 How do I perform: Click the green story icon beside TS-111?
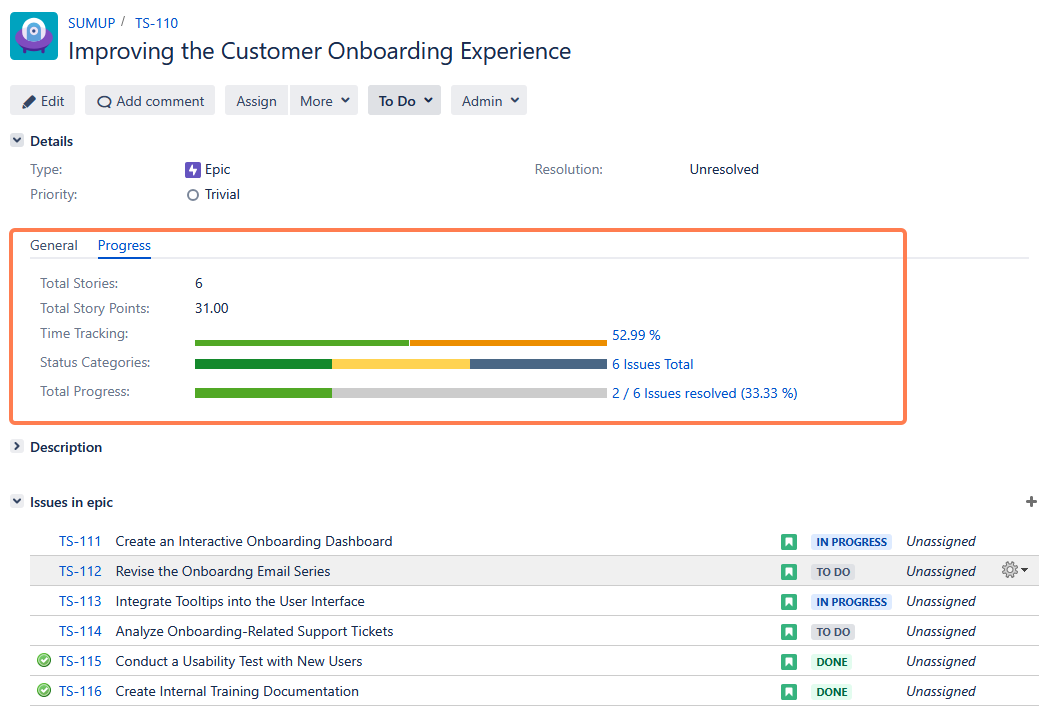(789, 541)
